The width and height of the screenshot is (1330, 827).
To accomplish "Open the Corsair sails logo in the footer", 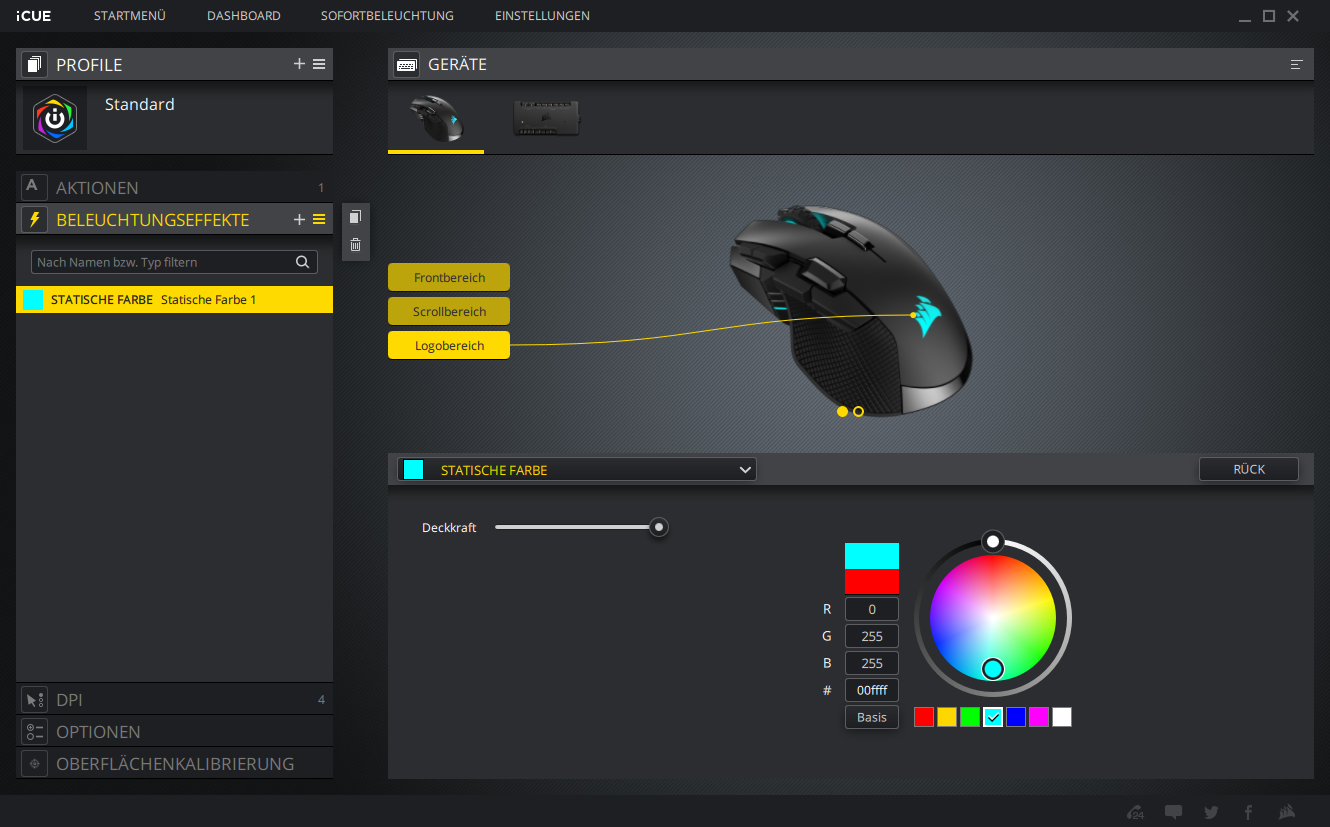I will [1288, 812].
